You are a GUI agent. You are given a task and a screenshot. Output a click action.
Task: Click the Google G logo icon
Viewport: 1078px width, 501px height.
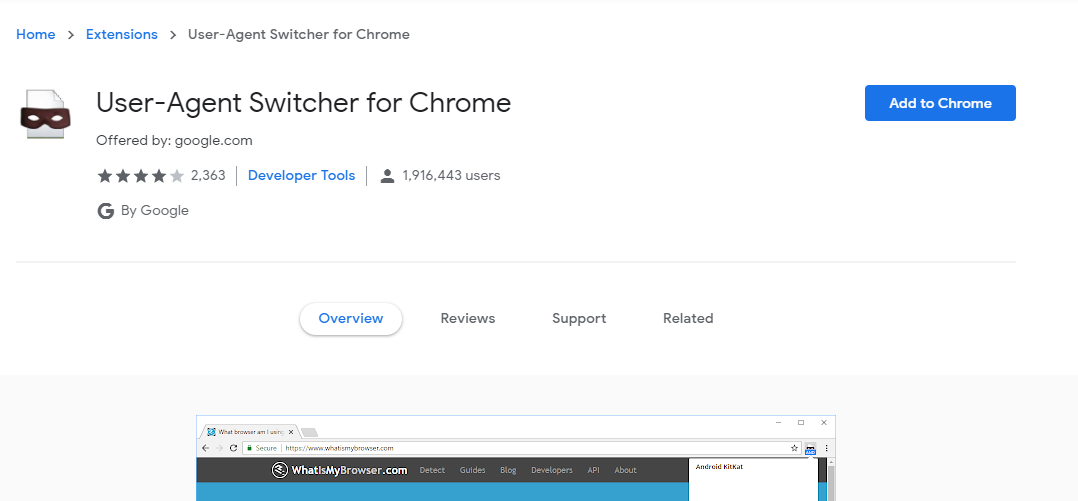coord(105,211)
